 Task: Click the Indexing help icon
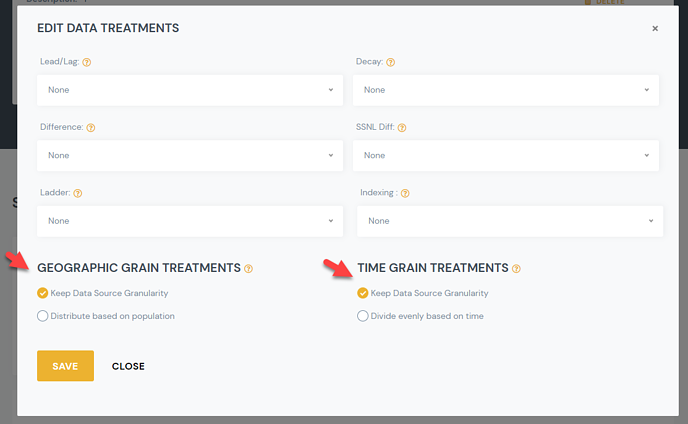(x=405, y=193)
